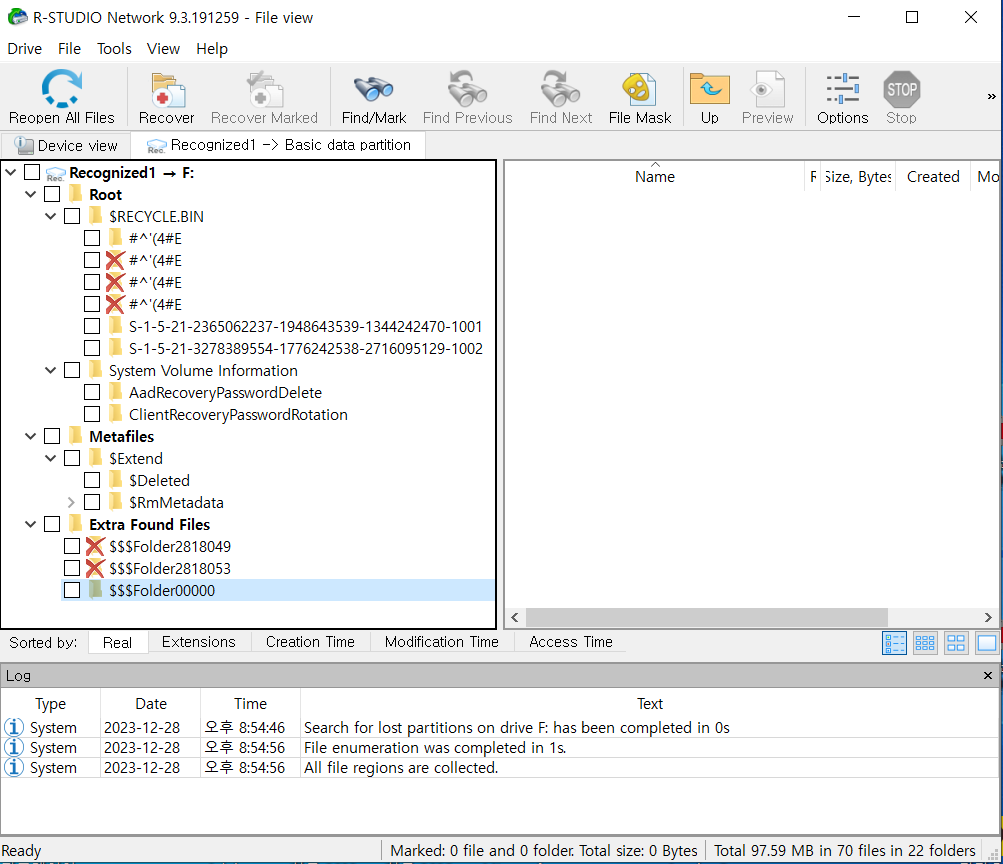Close the Log panel
This screenshot has height=864, width=1003.
click(x=988, y=676)
